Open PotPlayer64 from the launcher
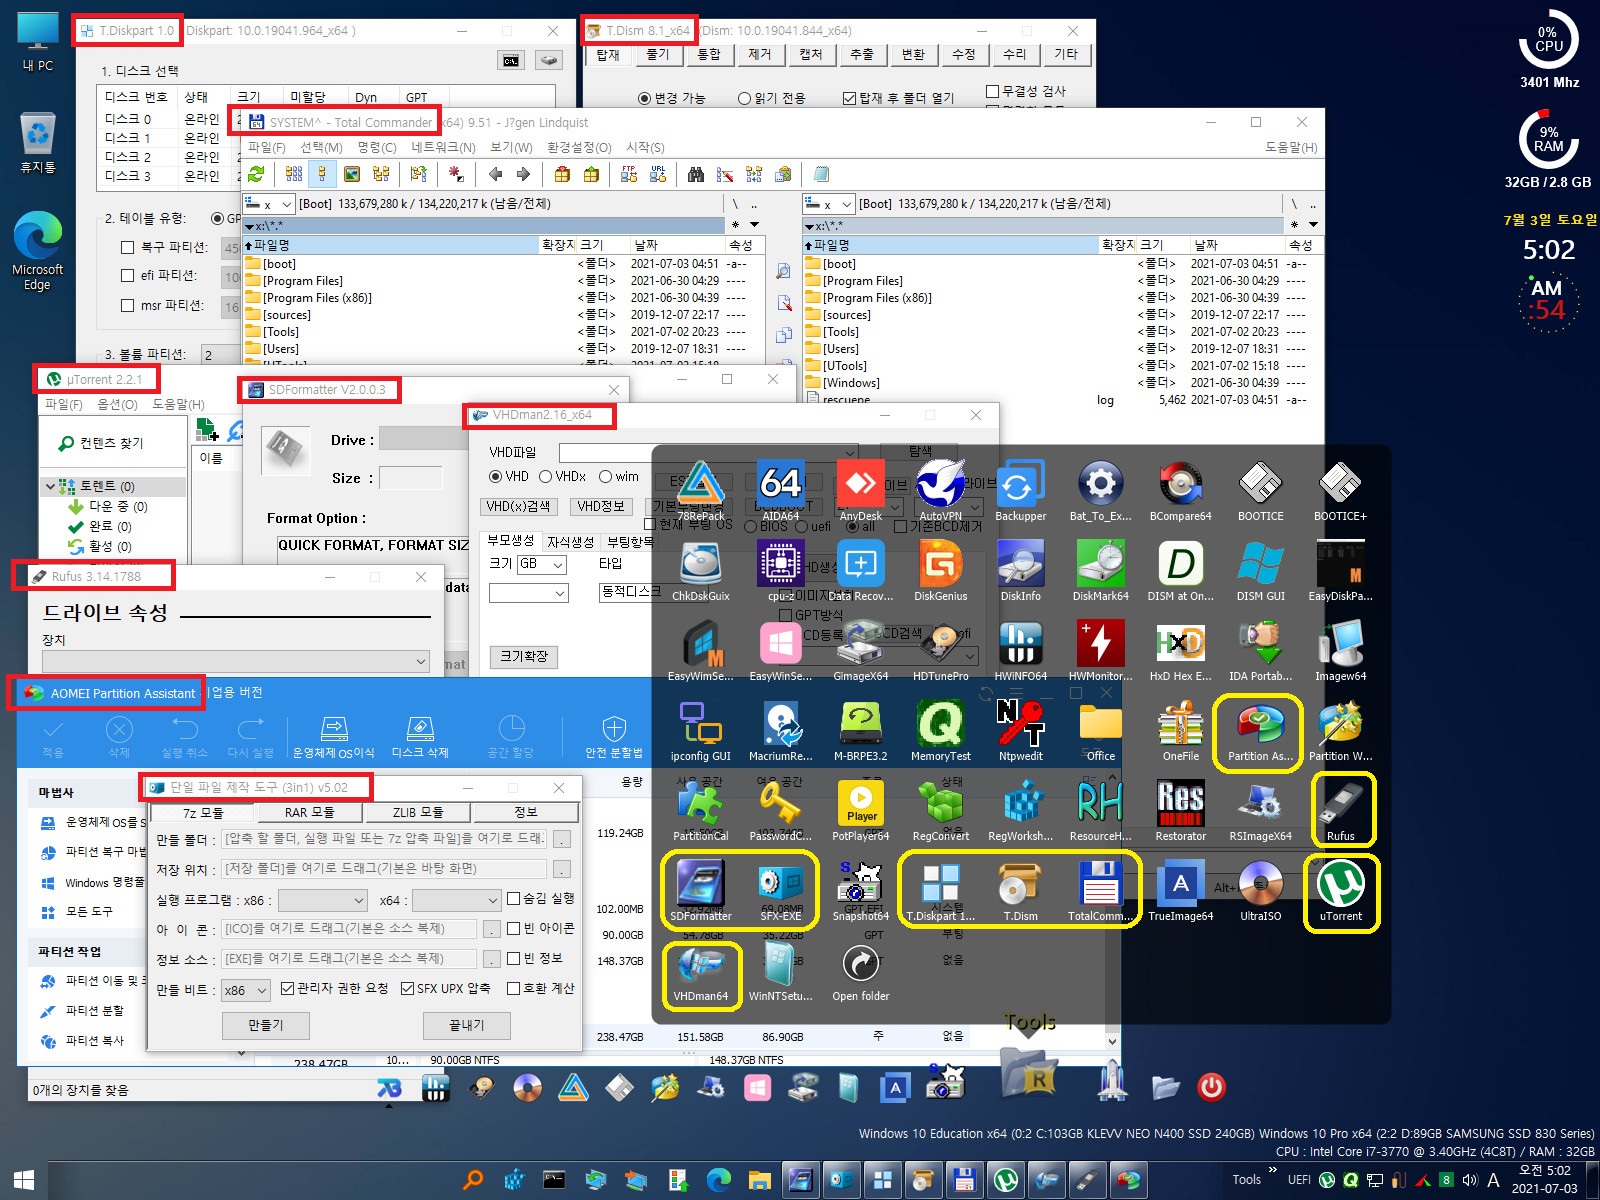Screen dimensions: 1600x1200 click(x=860, y=810)
